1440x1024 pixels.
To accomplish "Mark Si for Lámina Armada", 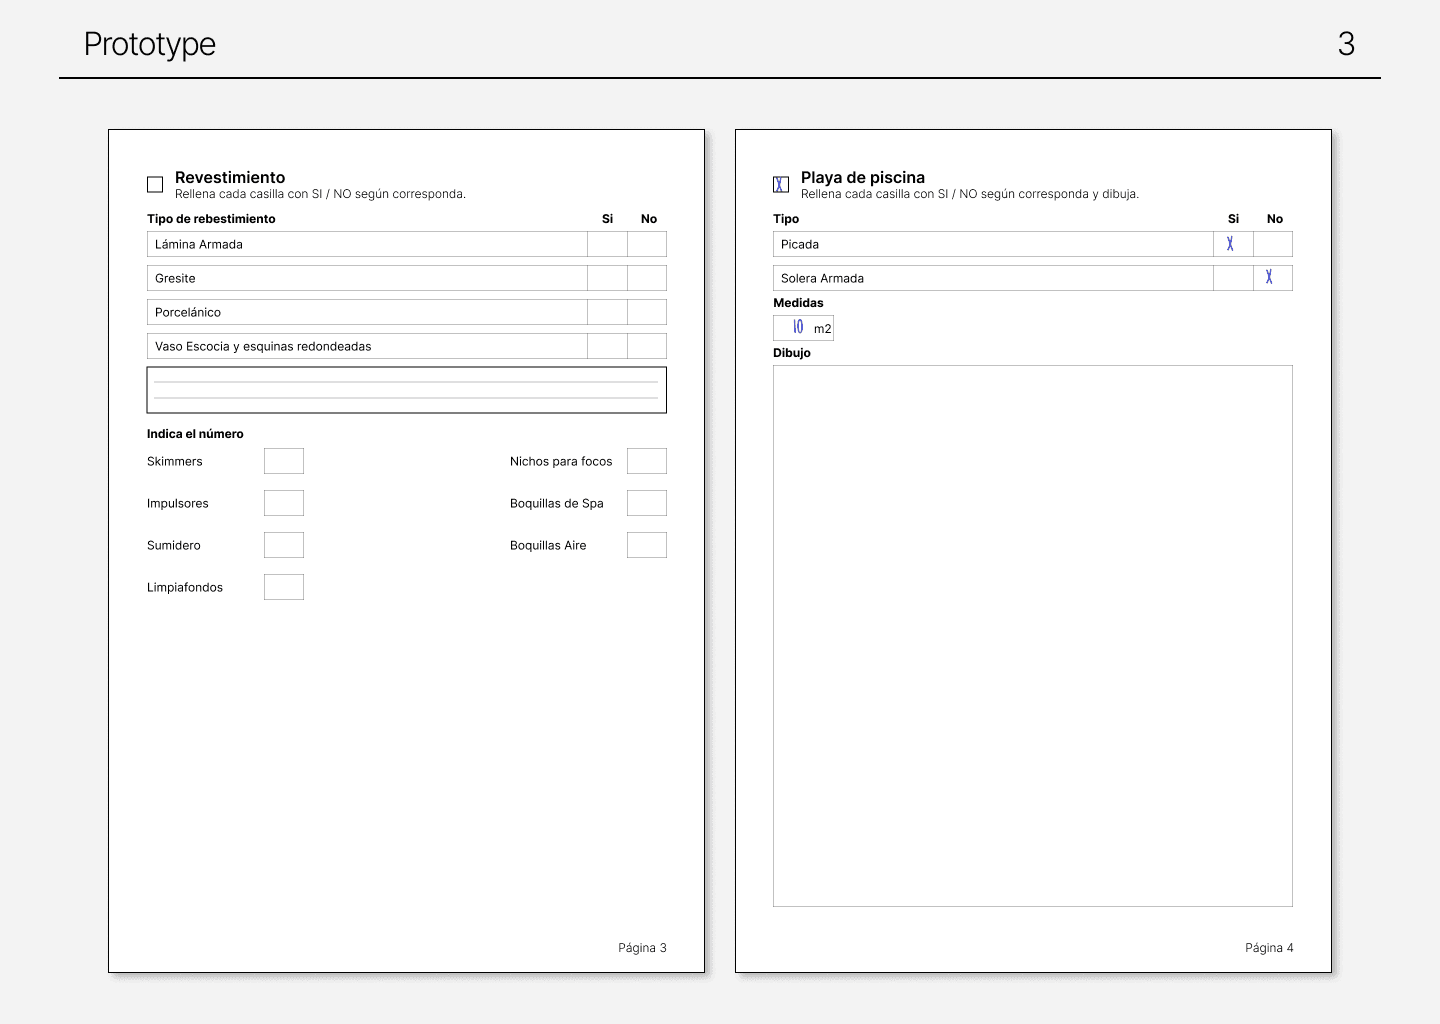I will [607, 244].
